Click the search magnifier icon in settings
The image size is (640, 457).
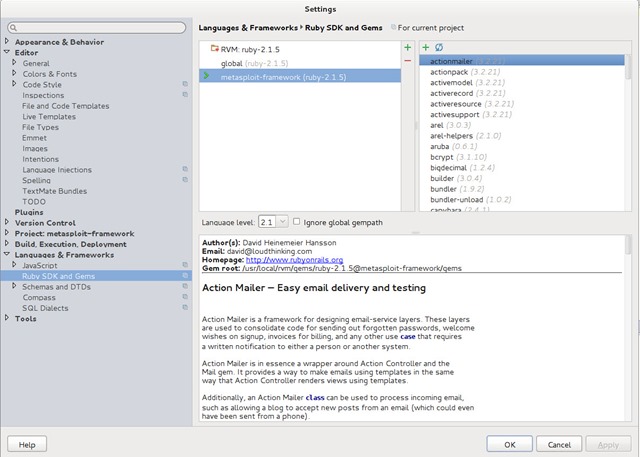pos(13,28)
